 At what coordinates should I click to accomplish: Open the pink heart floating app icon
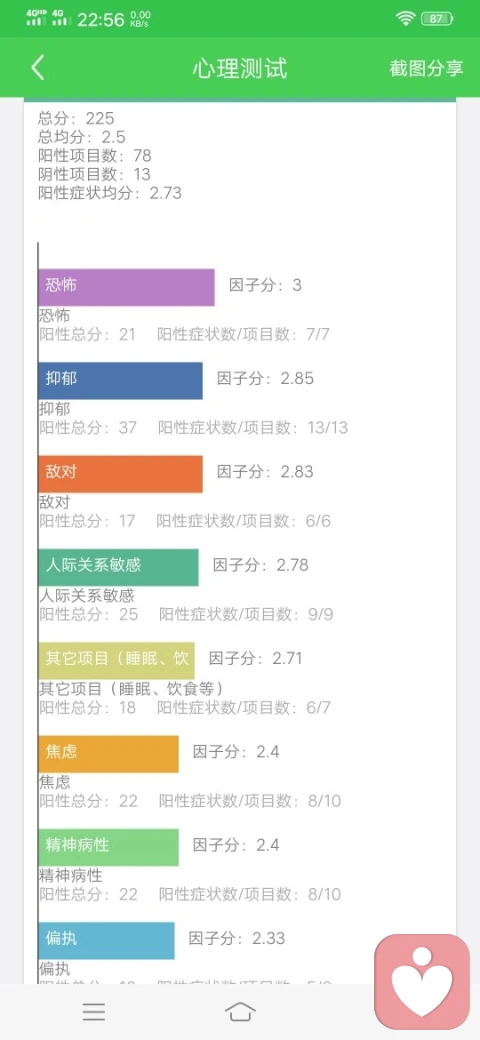[422, 982]
